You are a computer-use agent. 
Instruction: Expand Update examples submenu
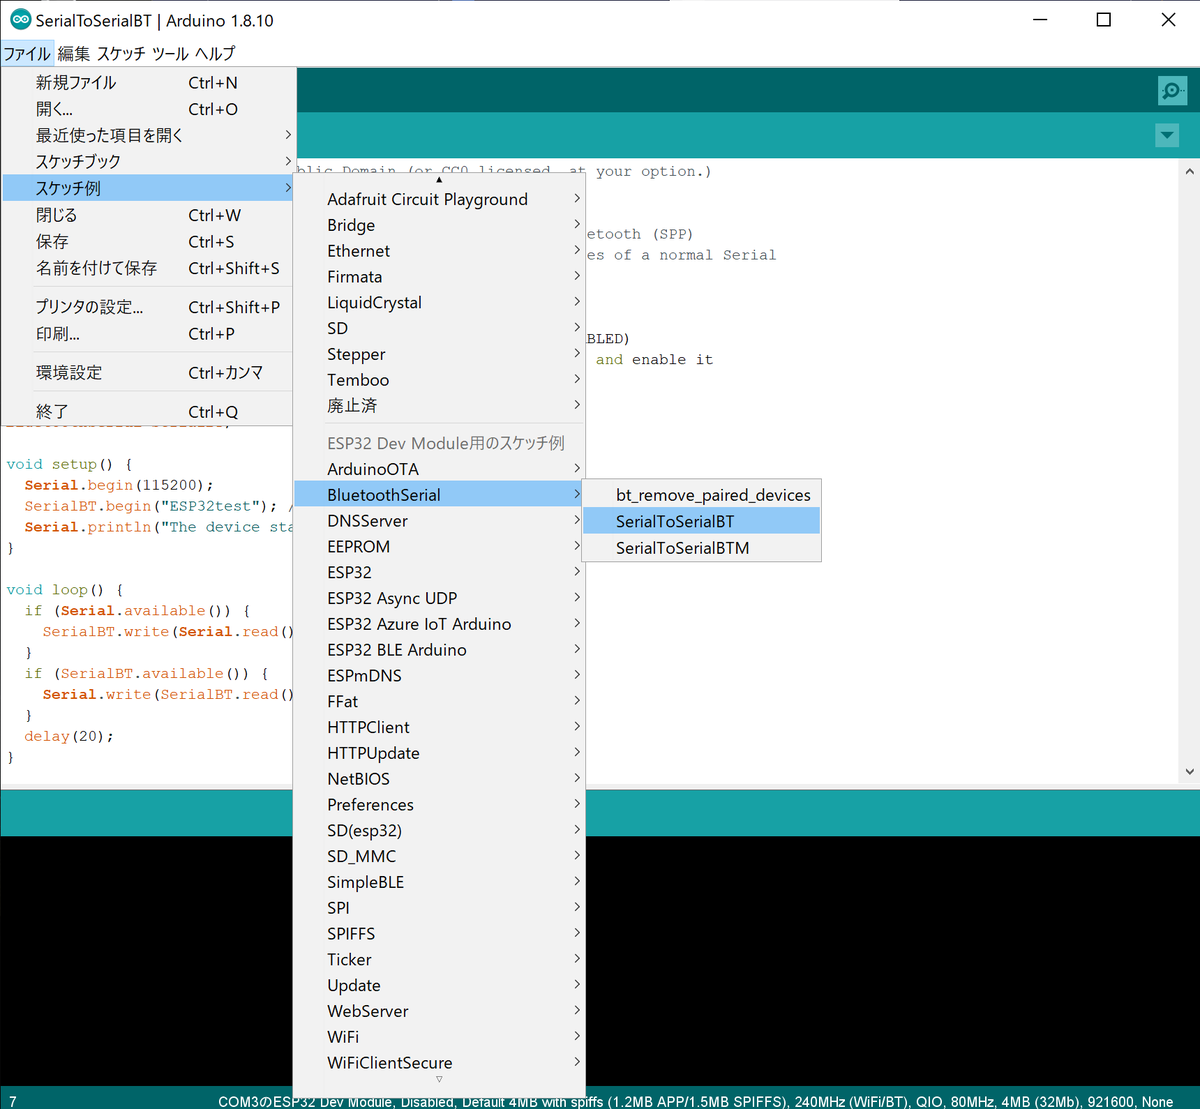coord(439,985)
